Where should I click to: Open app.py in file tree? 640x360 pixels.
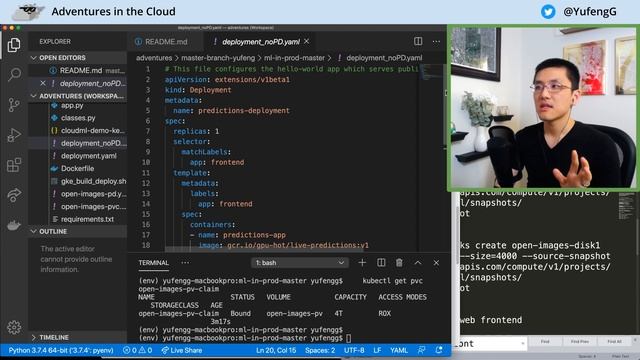click(x=72, y=105)
